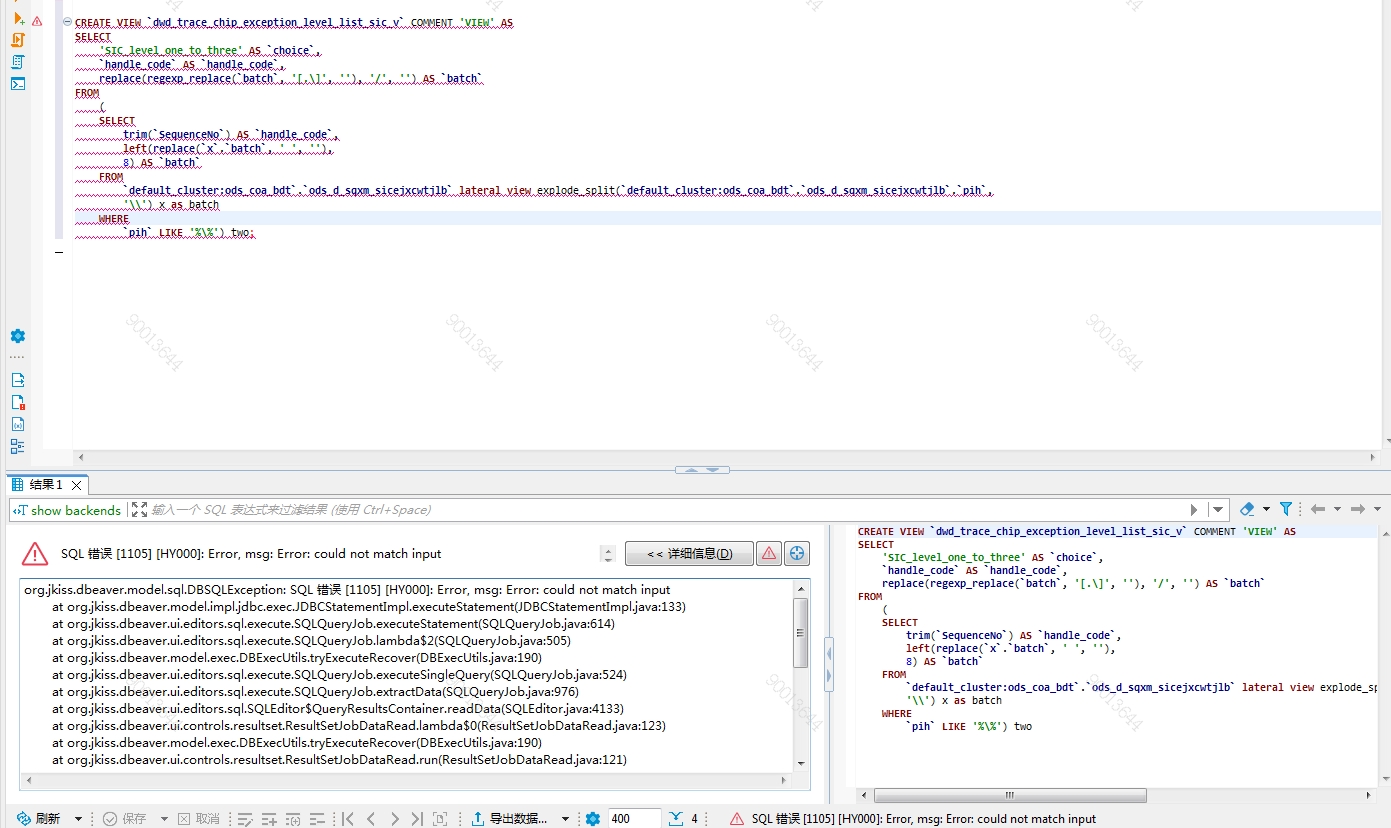This screenshot has height=828, width=1391.
Task: Click the 详细信息(D) details button
Action: point(689,553)
